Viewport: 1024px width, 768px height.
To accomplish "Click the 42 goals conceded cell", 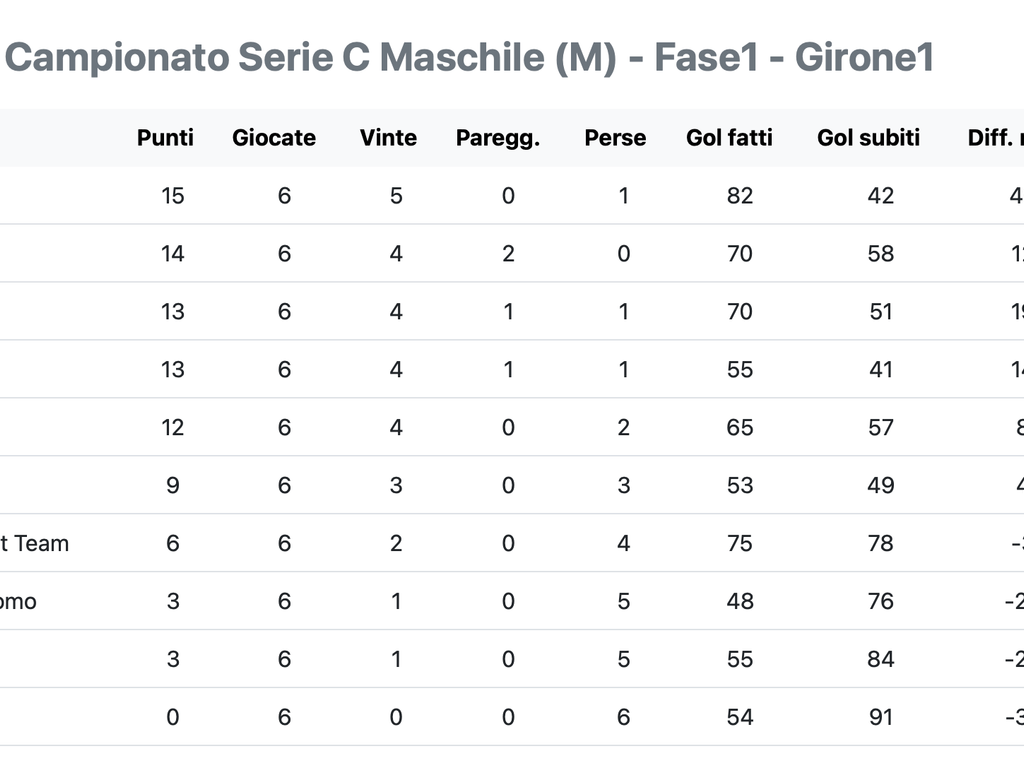I will (881, 196).
